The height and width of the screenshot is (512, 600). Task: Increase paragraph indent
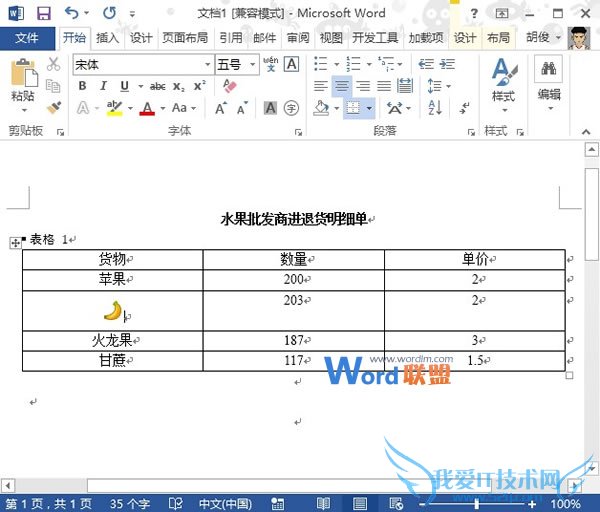(x=447, y=64)
